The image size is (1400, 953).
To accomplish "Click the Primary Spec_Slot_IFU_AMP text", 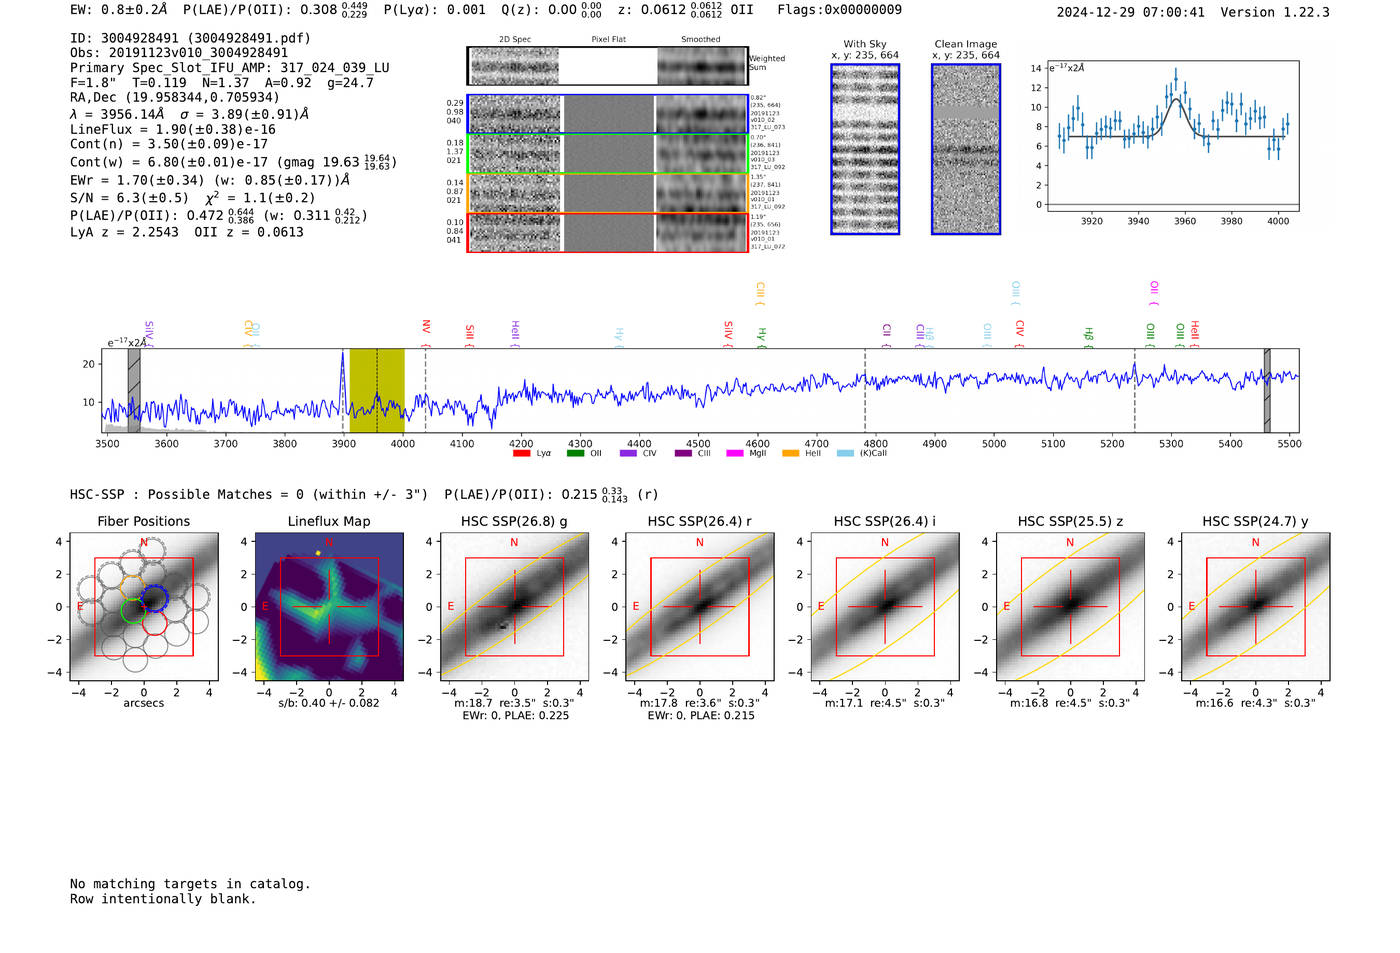I will coord(230,68).
